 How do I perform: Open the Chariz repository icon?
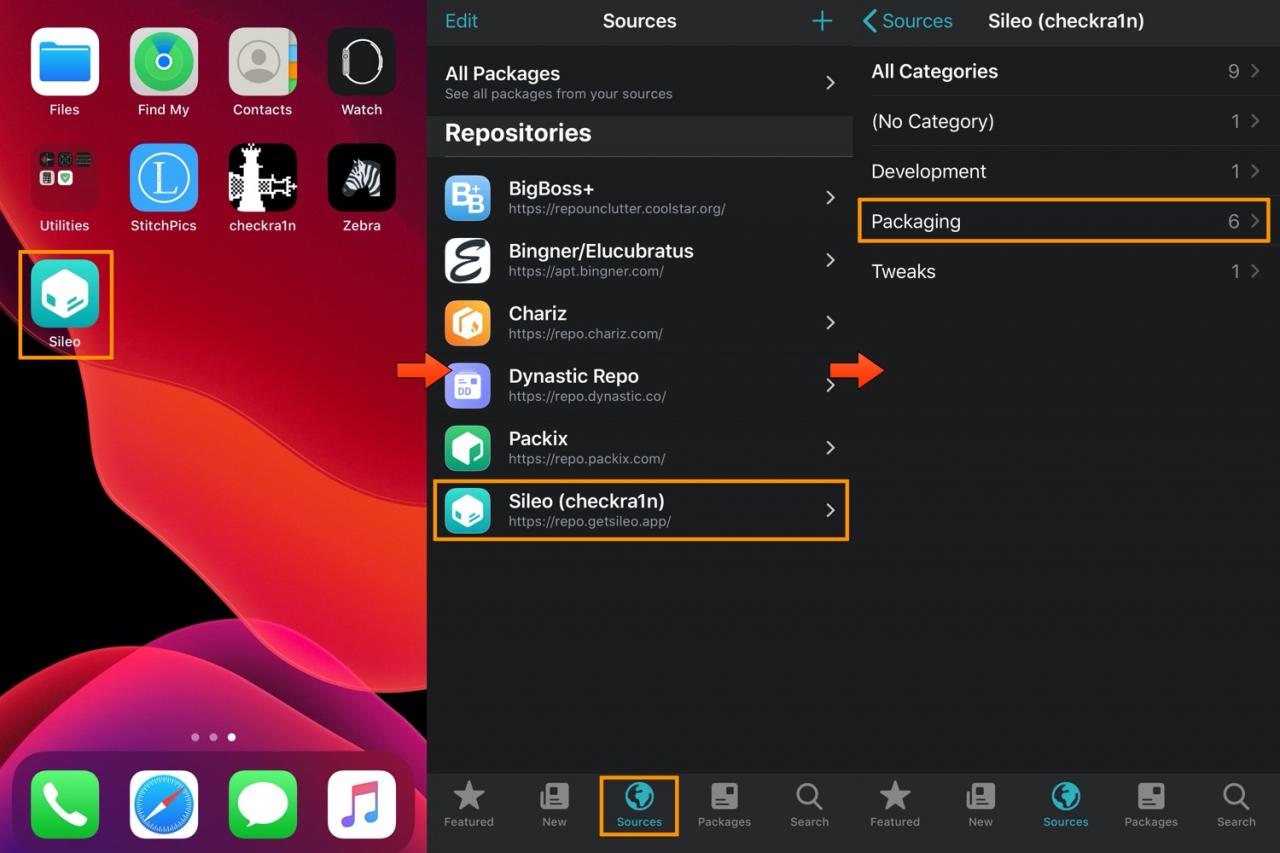pyautogui.click(x=468, y=323)
